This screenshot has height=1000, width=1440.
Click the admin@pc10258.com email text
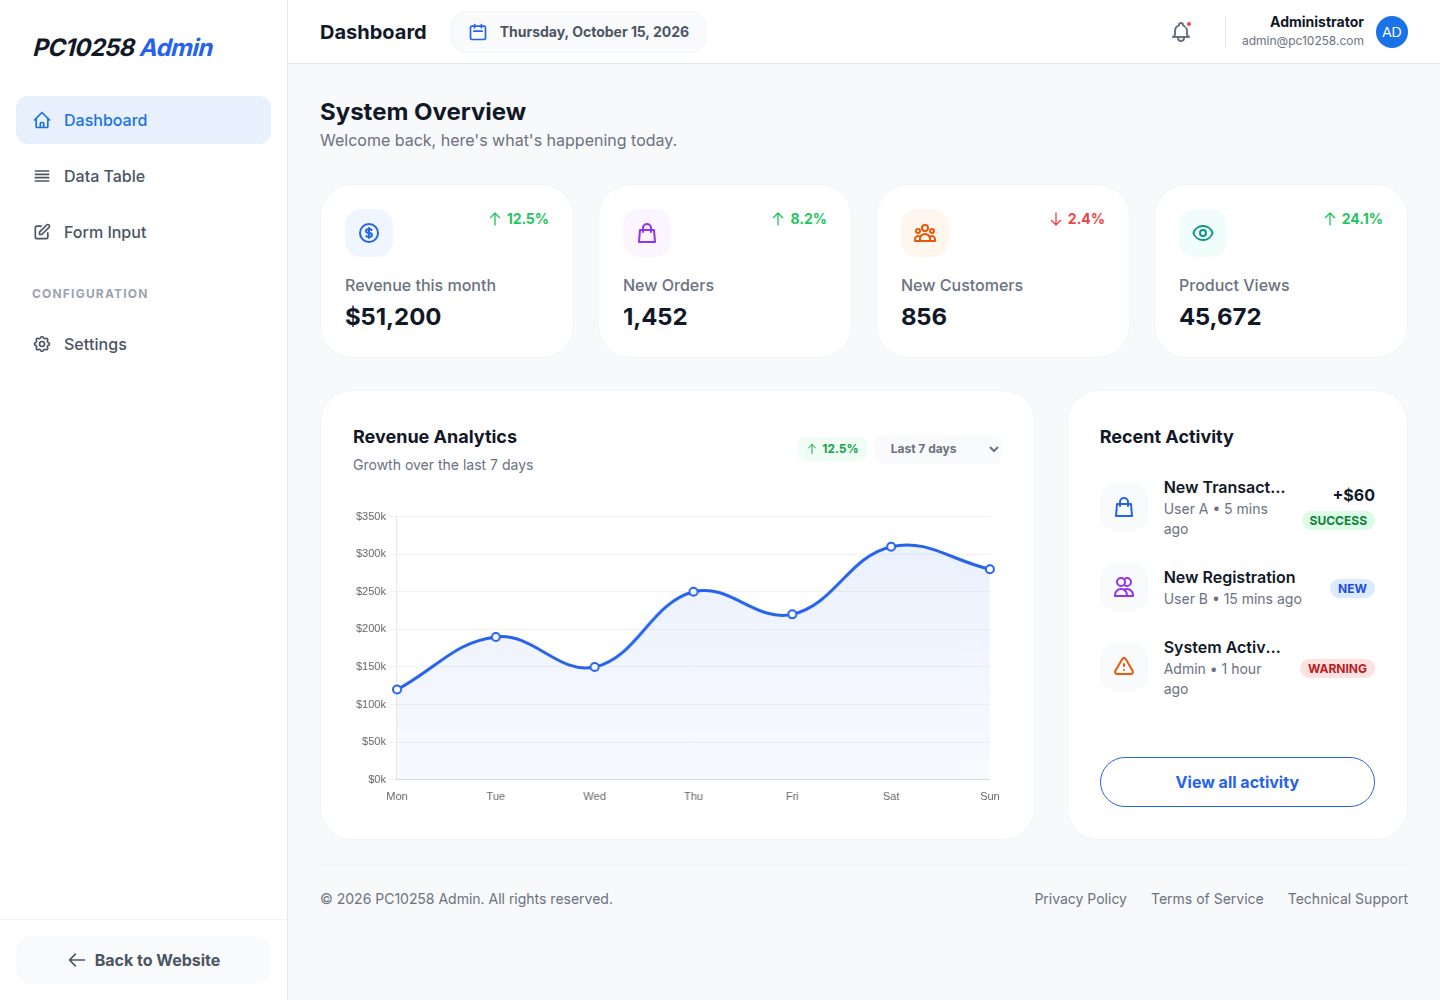[1303, 41]
